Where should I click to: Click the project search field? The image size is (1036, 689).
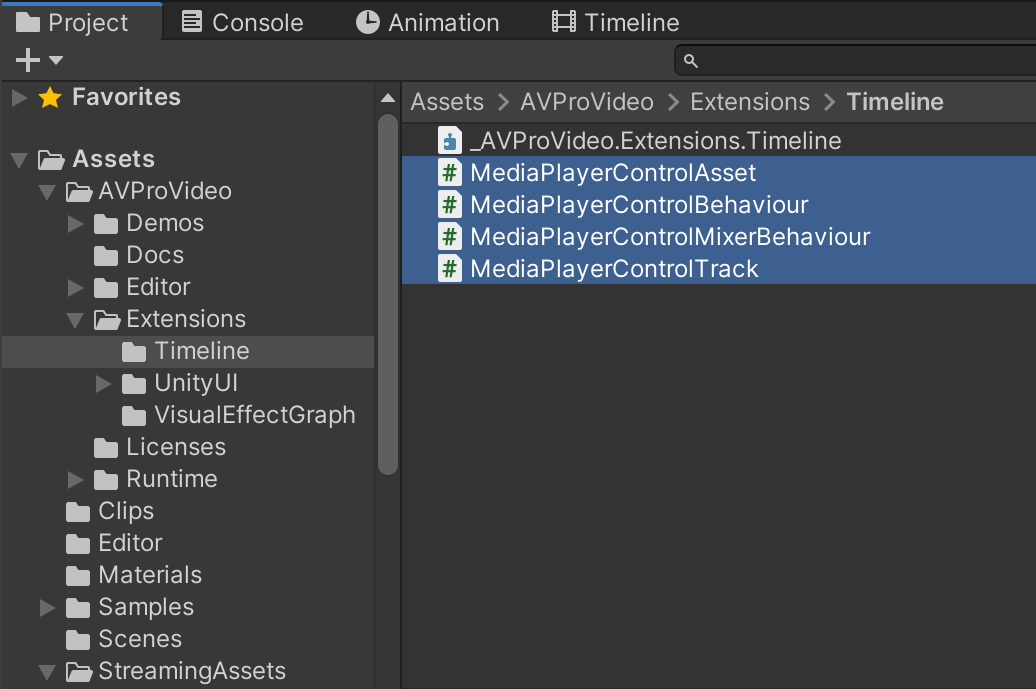[x=856, y=61]
